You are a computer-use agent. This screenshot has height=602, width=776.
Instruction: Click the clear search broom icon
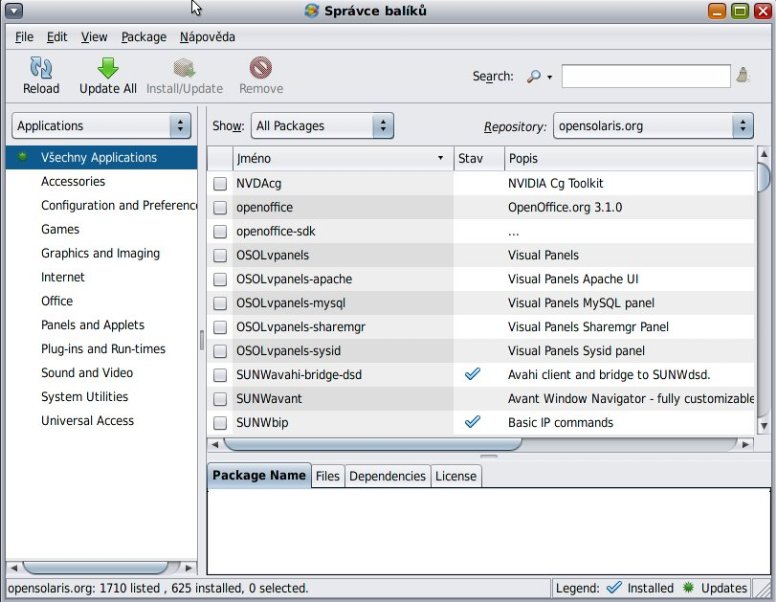pyautogui.click(x=743, y=75)
